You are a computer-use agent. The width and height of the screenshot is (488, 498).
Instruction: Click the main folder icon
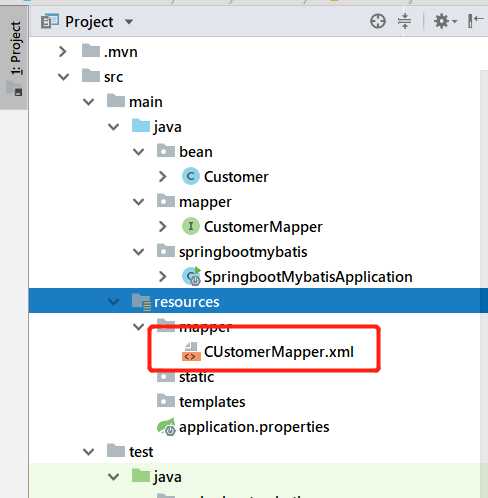pos(116,101)
